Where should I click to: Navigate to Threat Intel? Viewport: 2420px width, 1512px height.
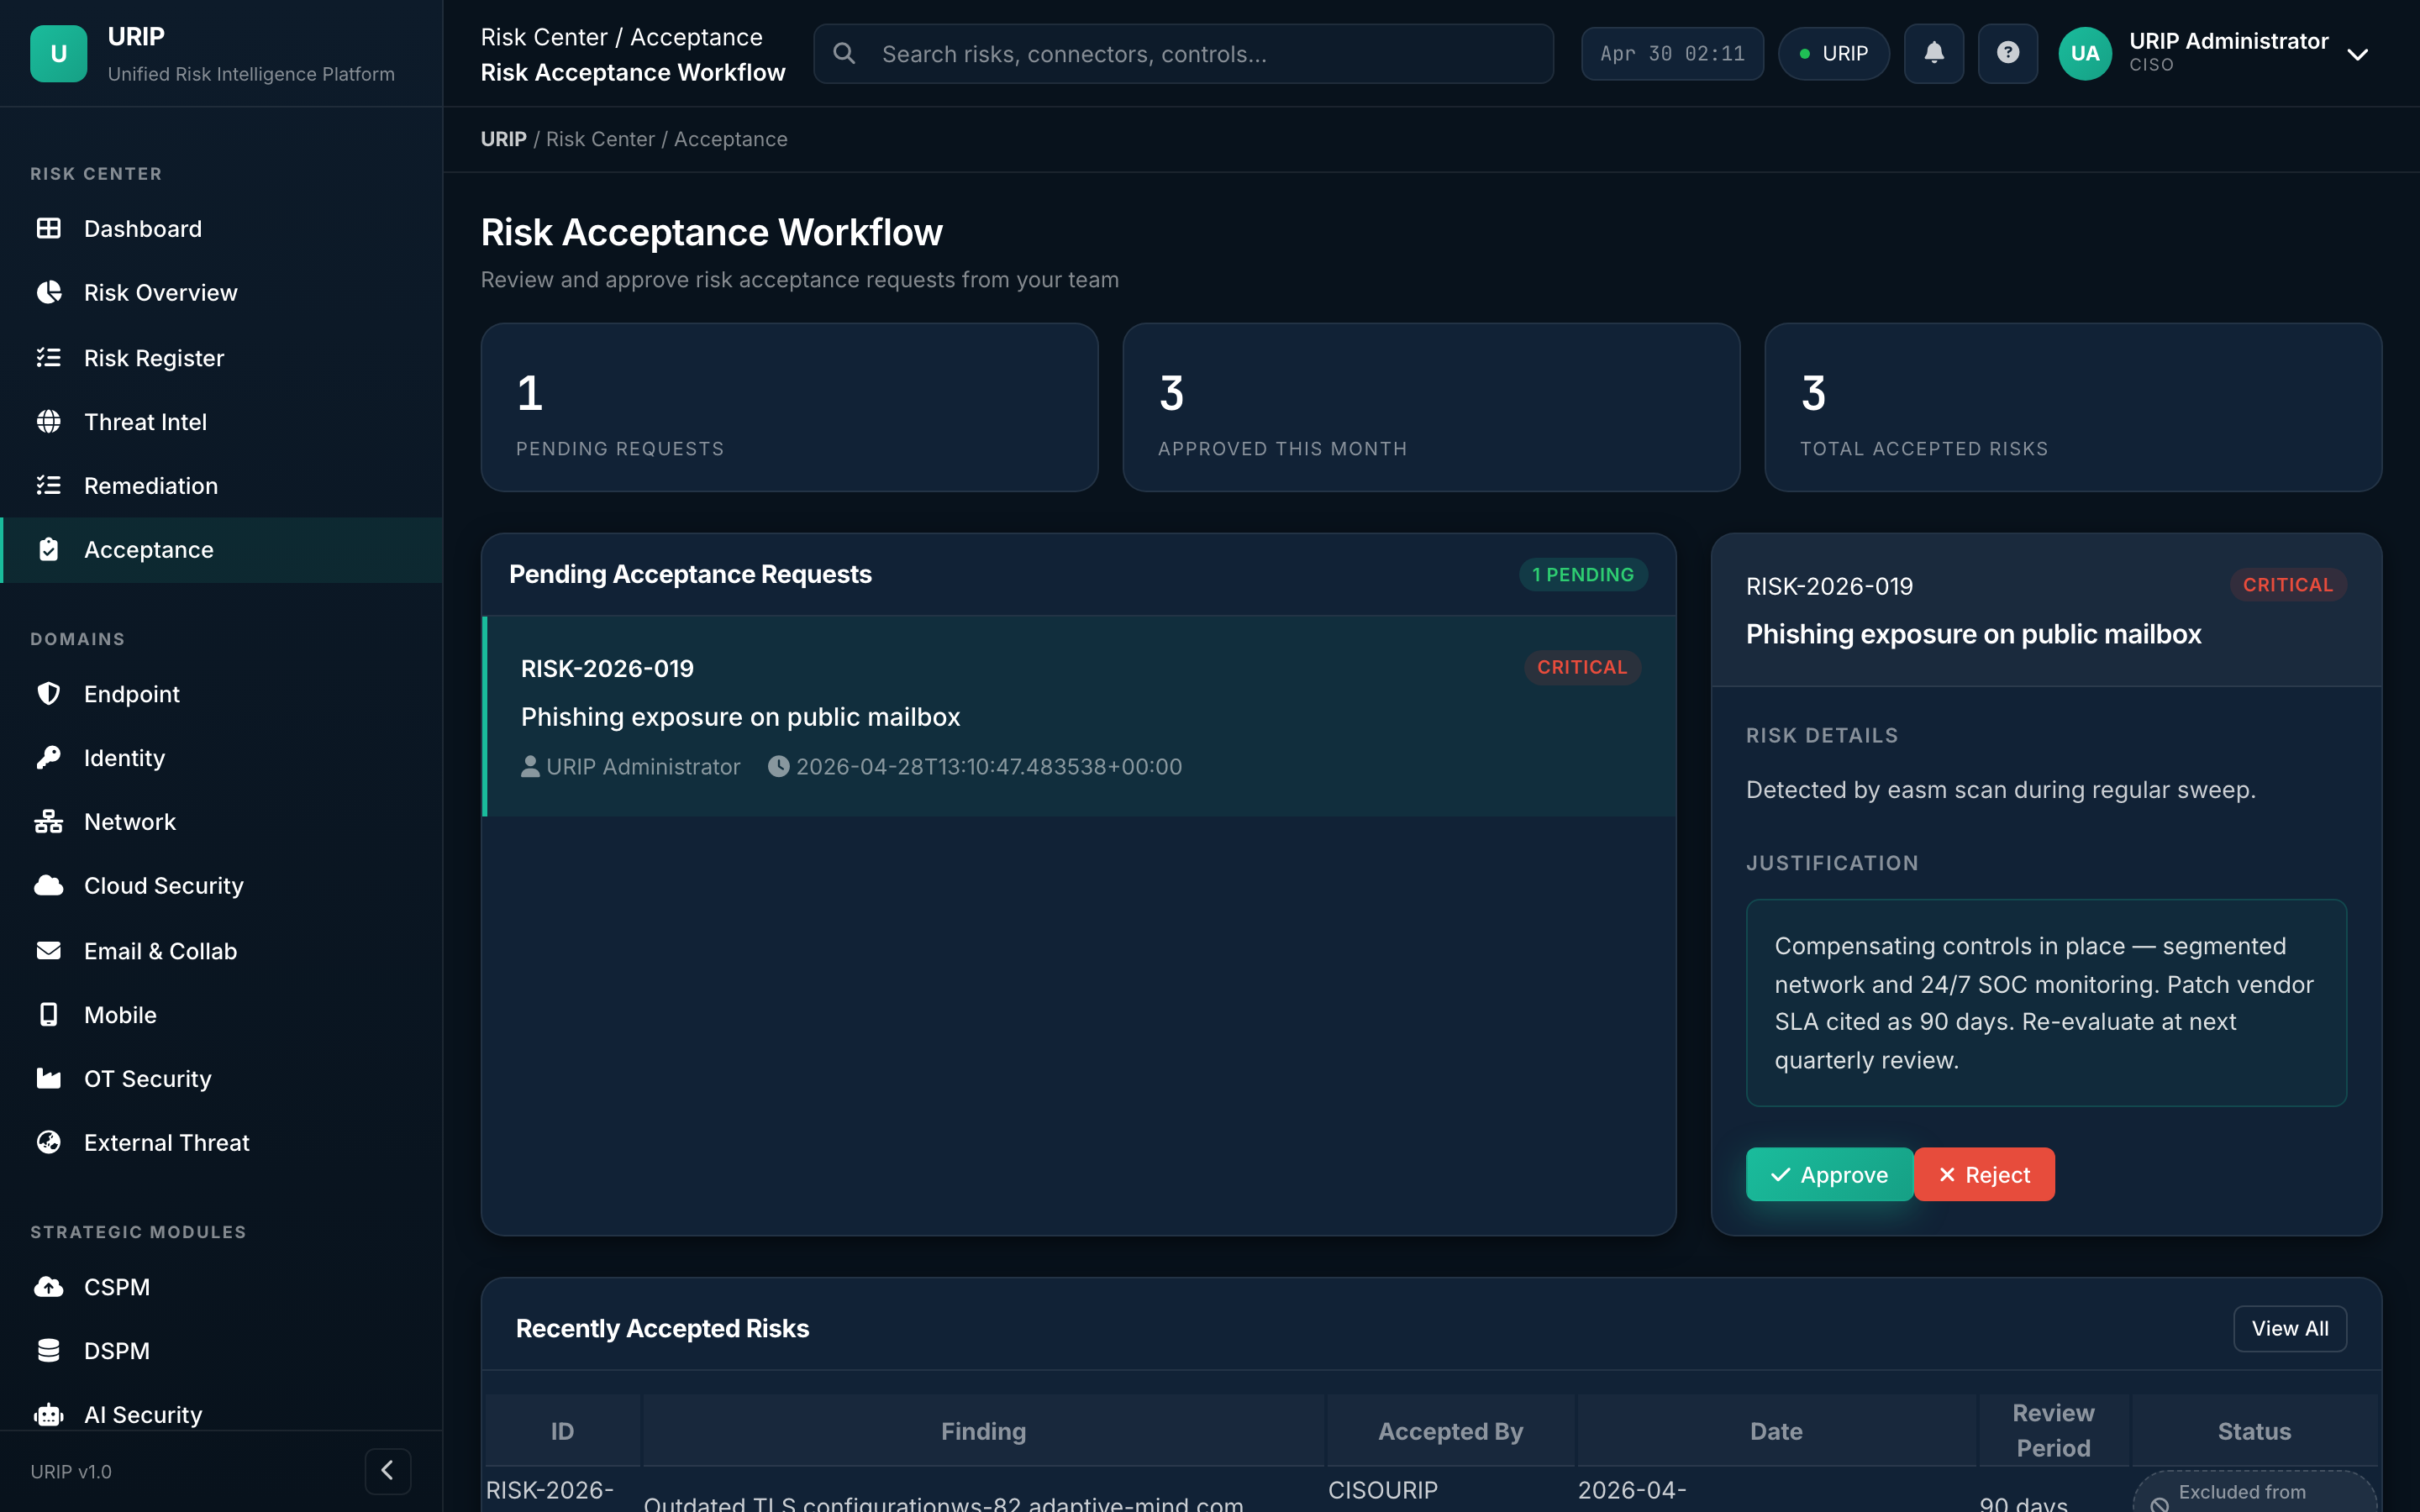pos(221,421)
